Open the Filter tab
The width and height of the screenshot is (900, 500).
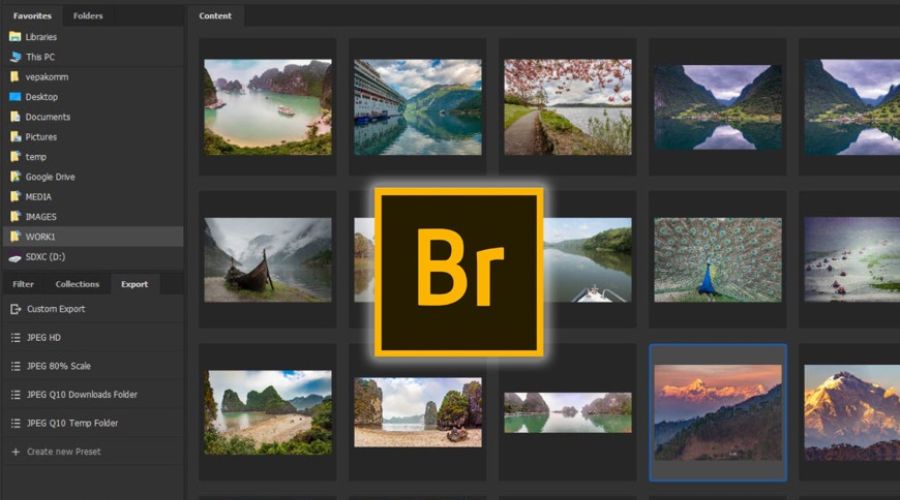23,284
